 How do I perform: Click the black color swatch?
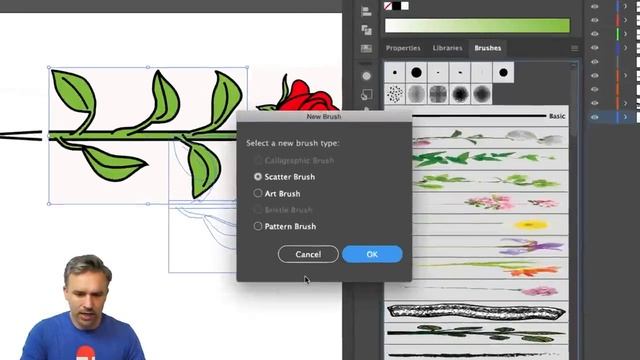pos(396,6)
